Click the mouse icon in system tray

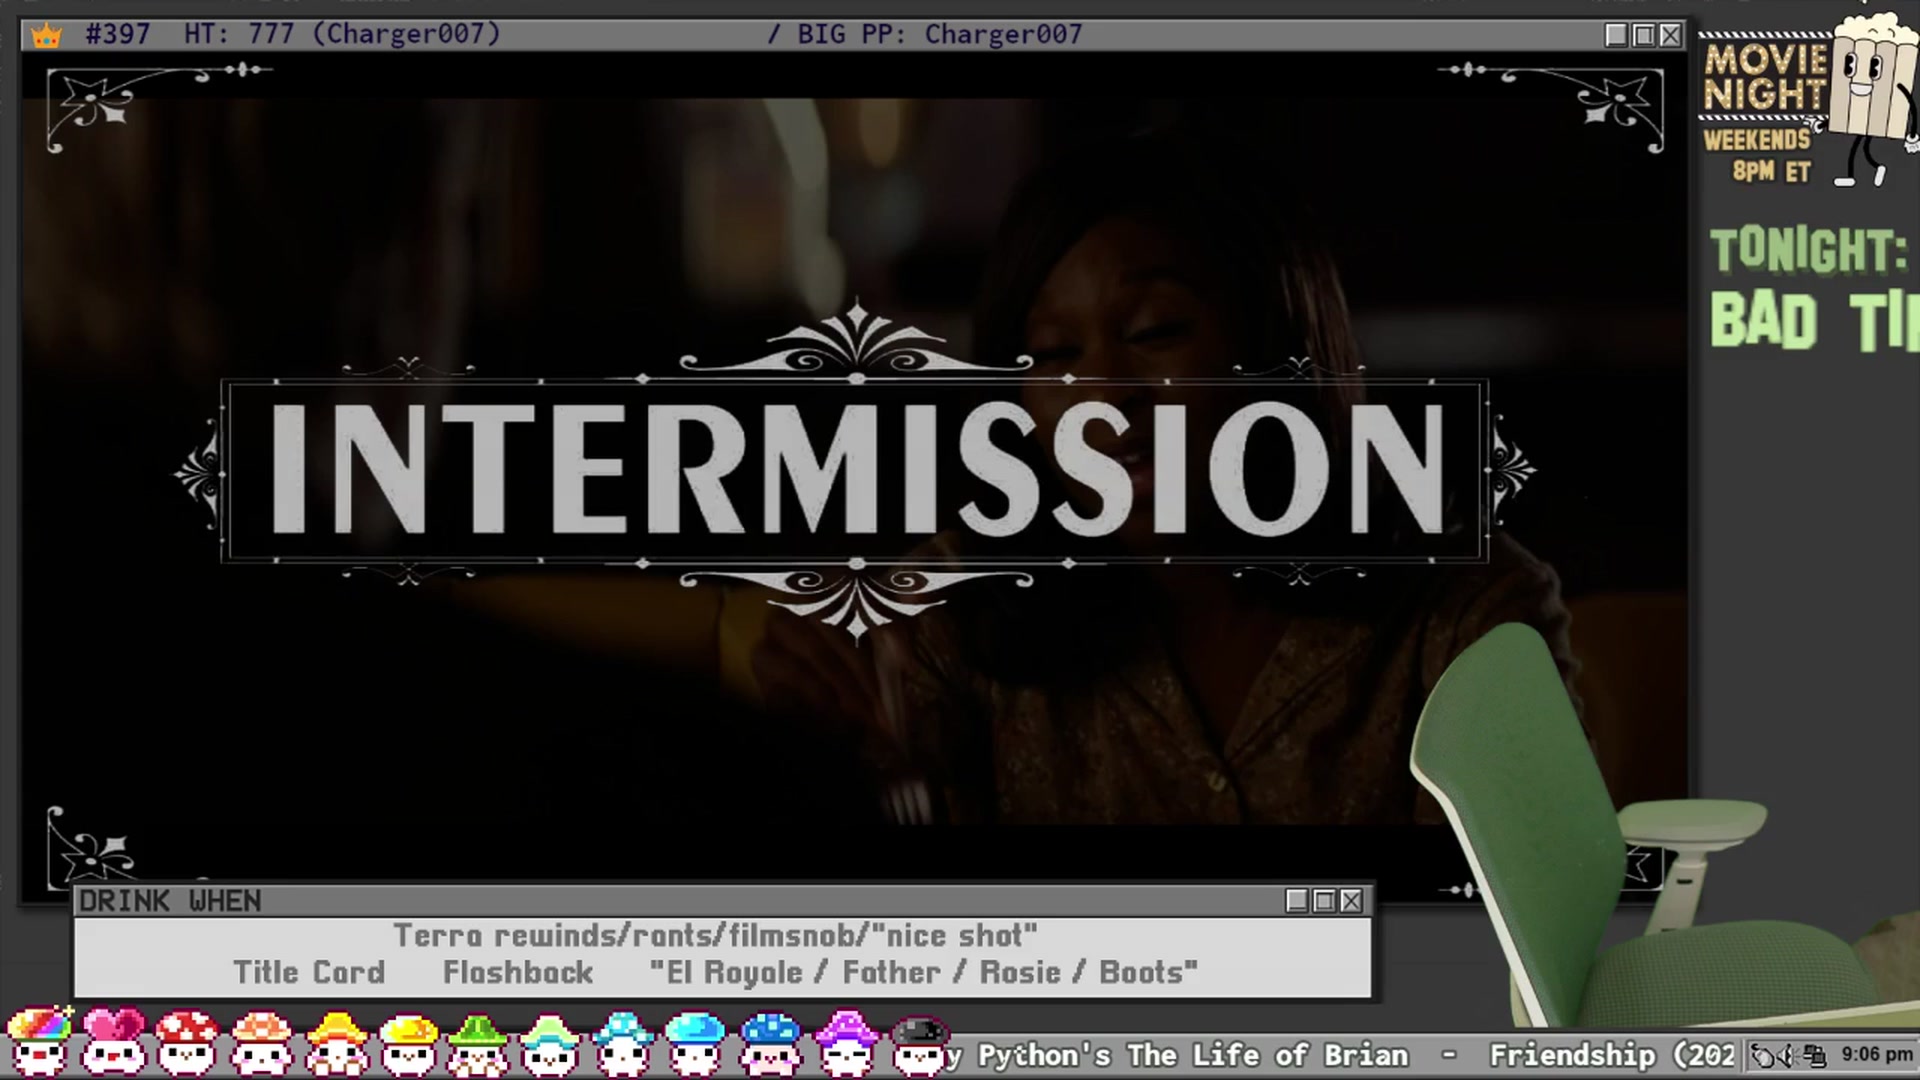1762,1055
